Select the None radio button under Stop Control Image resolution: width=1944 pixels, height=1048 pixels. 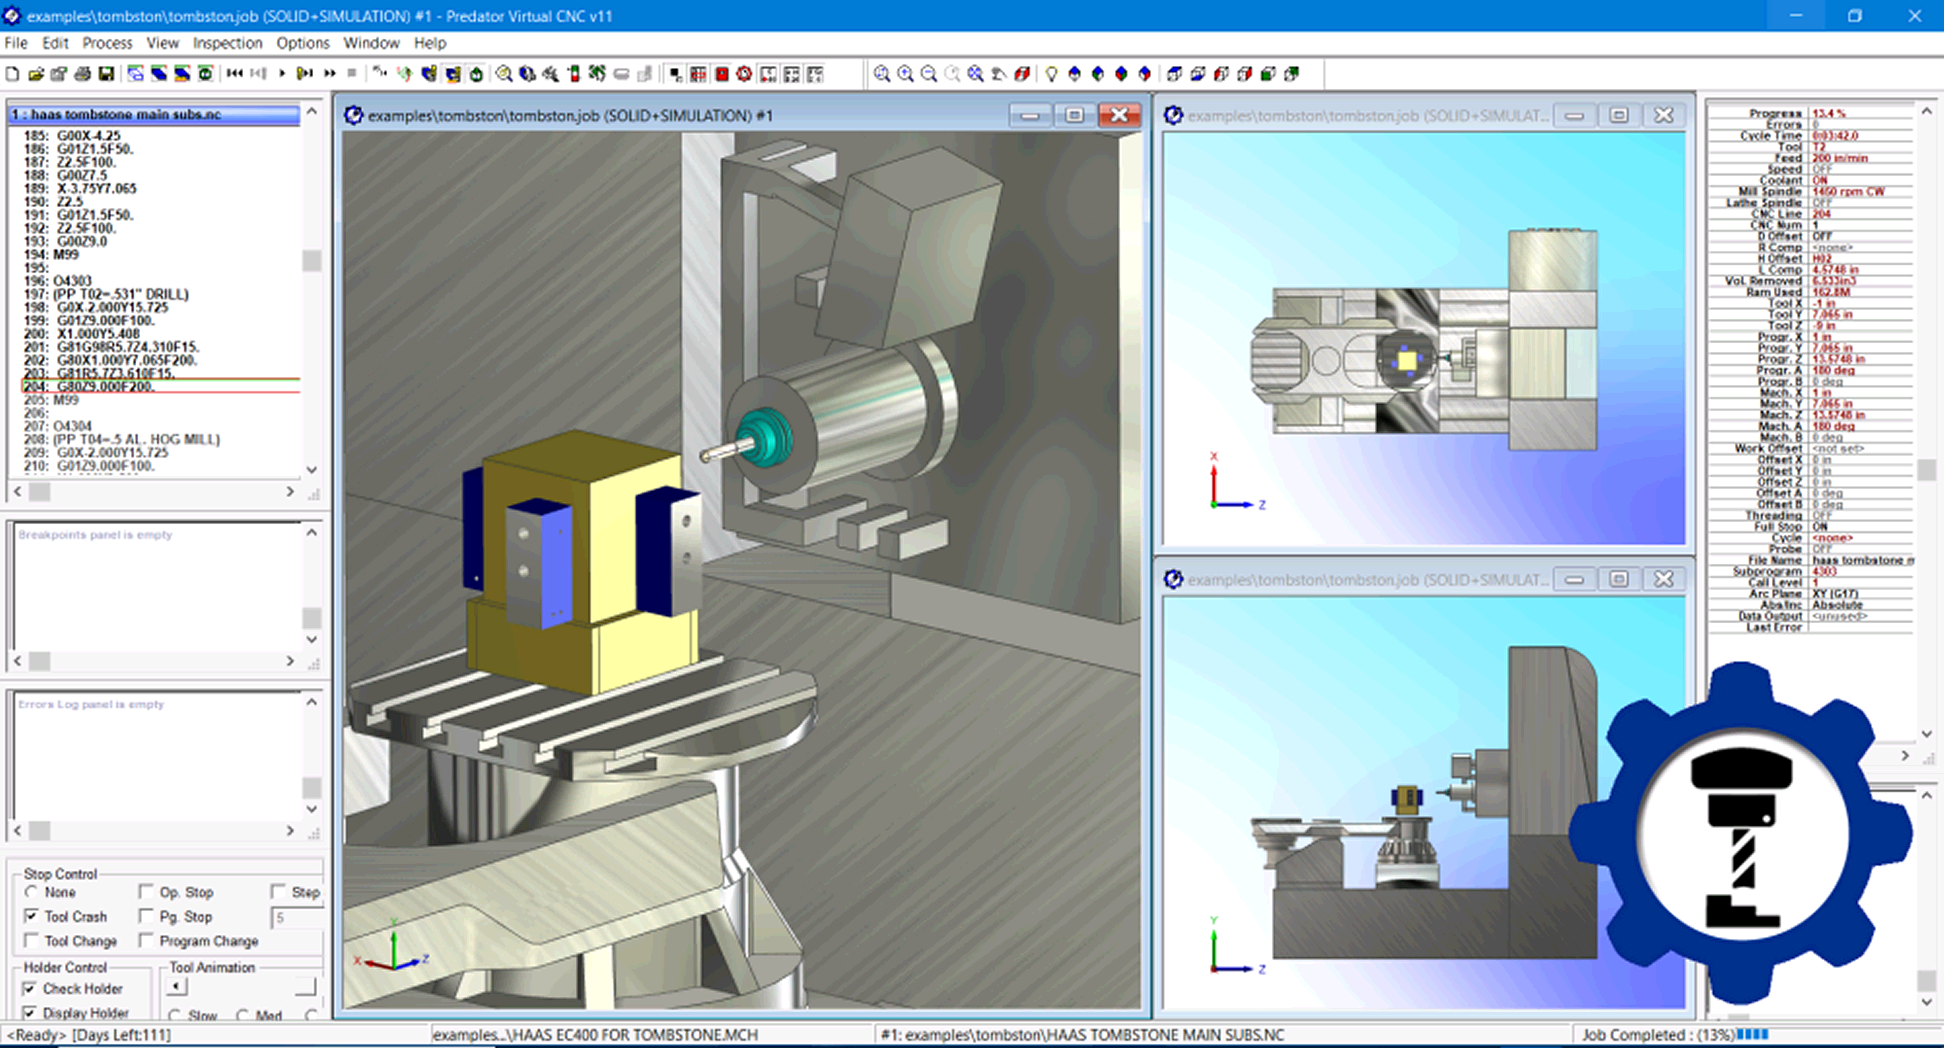(x=31, y=891)
